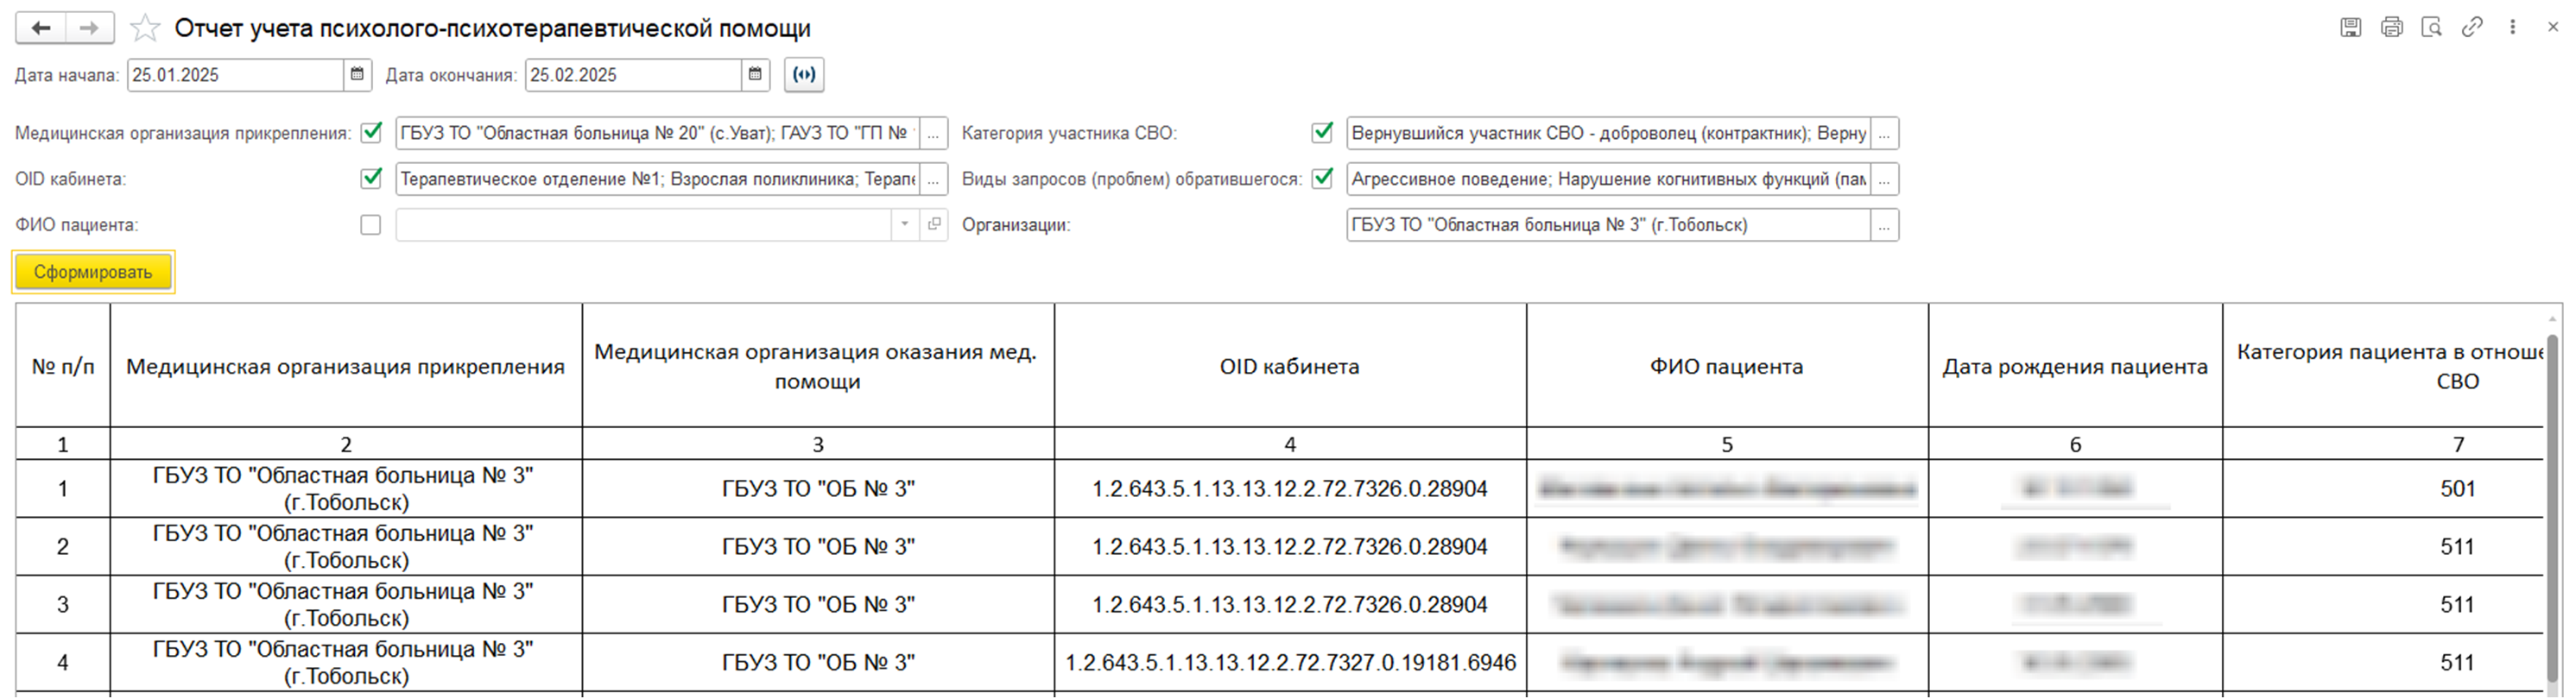
Task: Open the three-dot more options menu
Action: [2512, 28]
